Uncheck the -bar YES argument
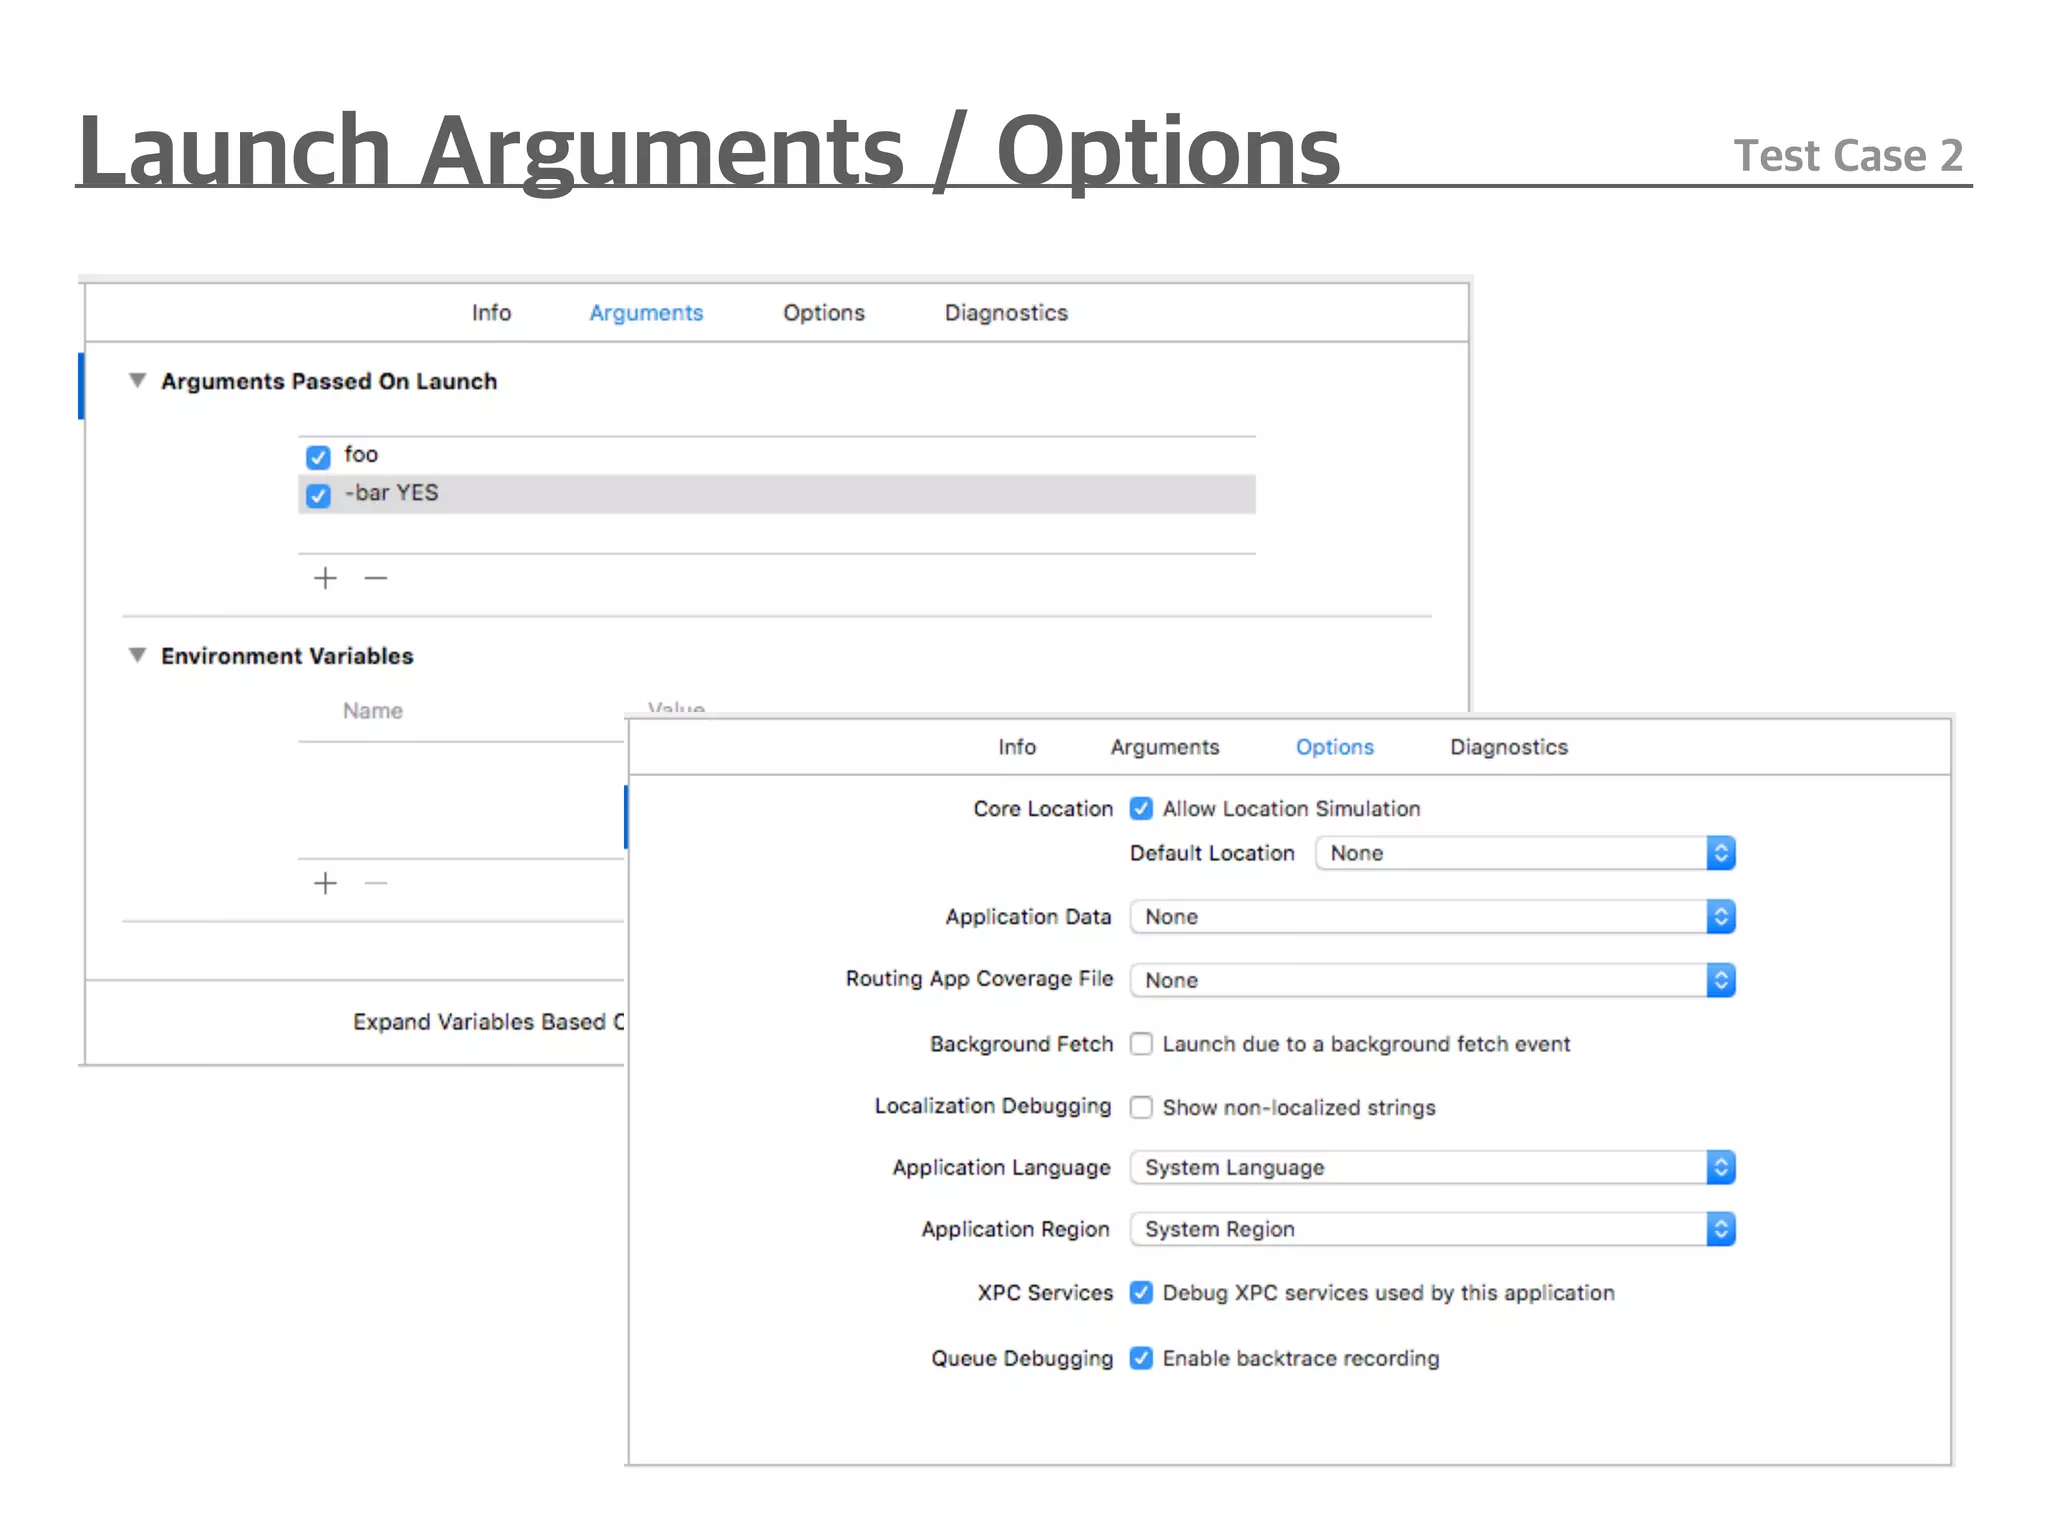Screen dimensions: 2048x1536 318,495
